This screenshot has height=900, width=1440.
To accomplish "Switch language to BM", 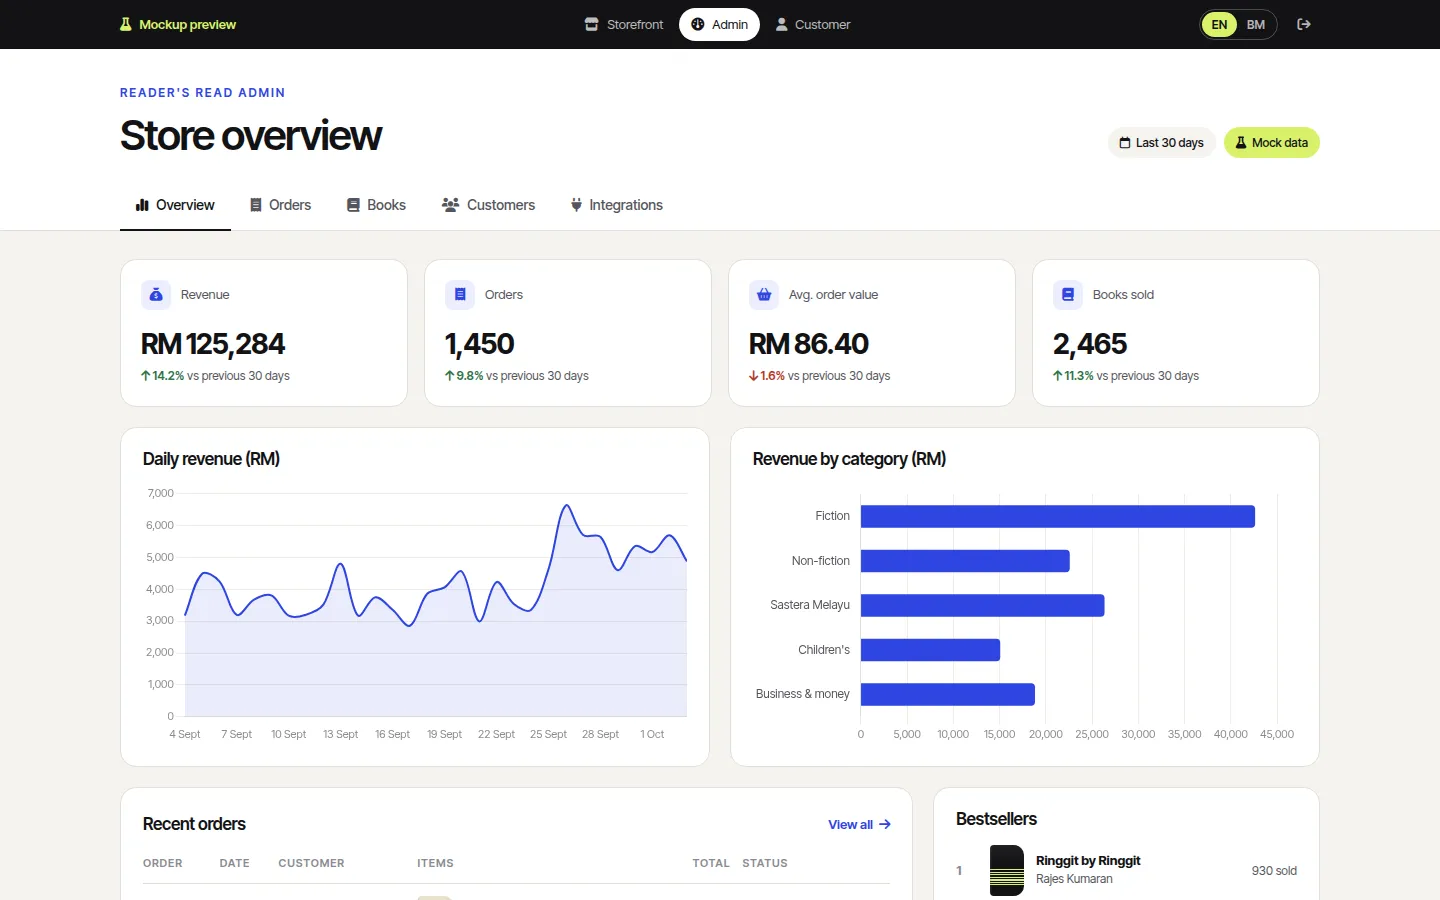I will click(x=1256, y=24).
